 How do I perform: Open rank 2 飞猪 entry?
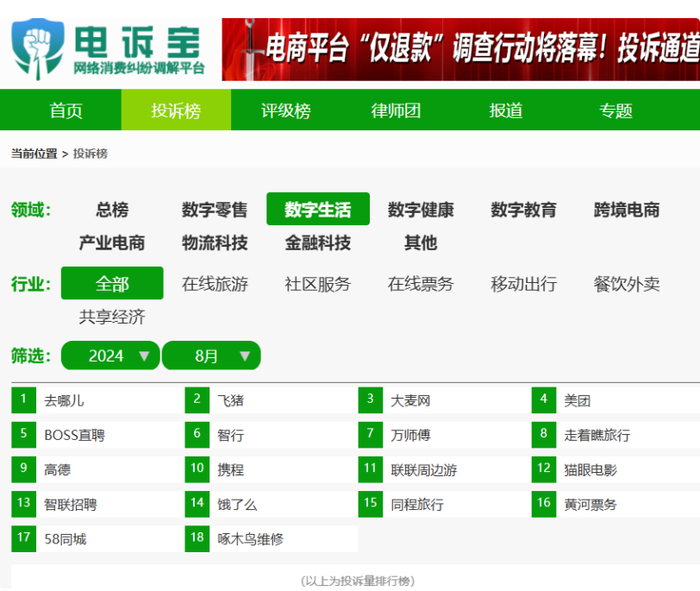(271, 400)
